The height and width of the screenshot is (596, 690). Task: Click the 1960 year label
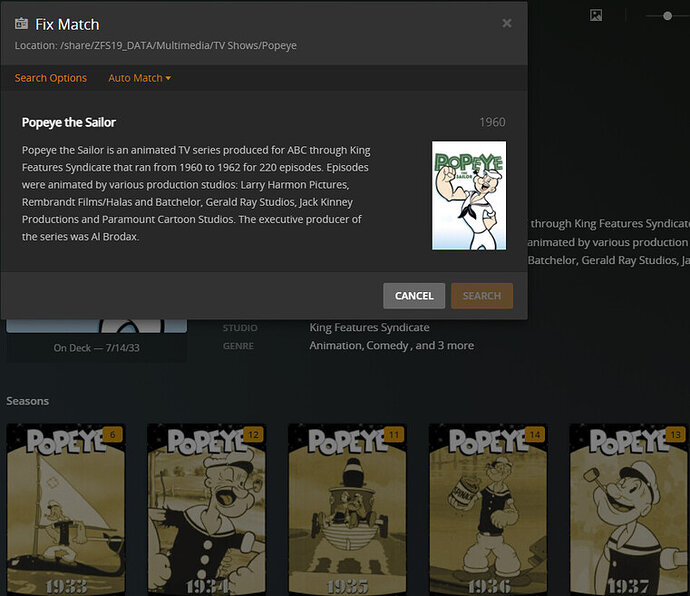coord(492,122)
